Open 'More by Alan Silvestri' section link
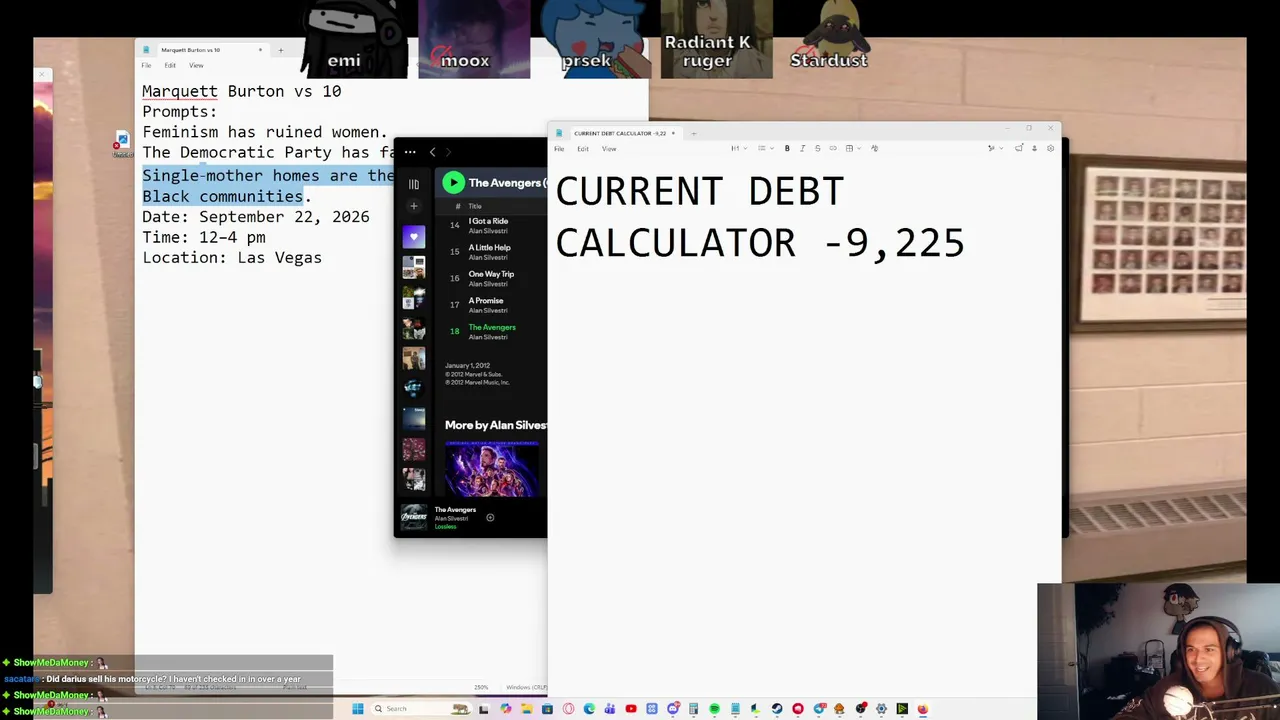 [x=496, y=425]
